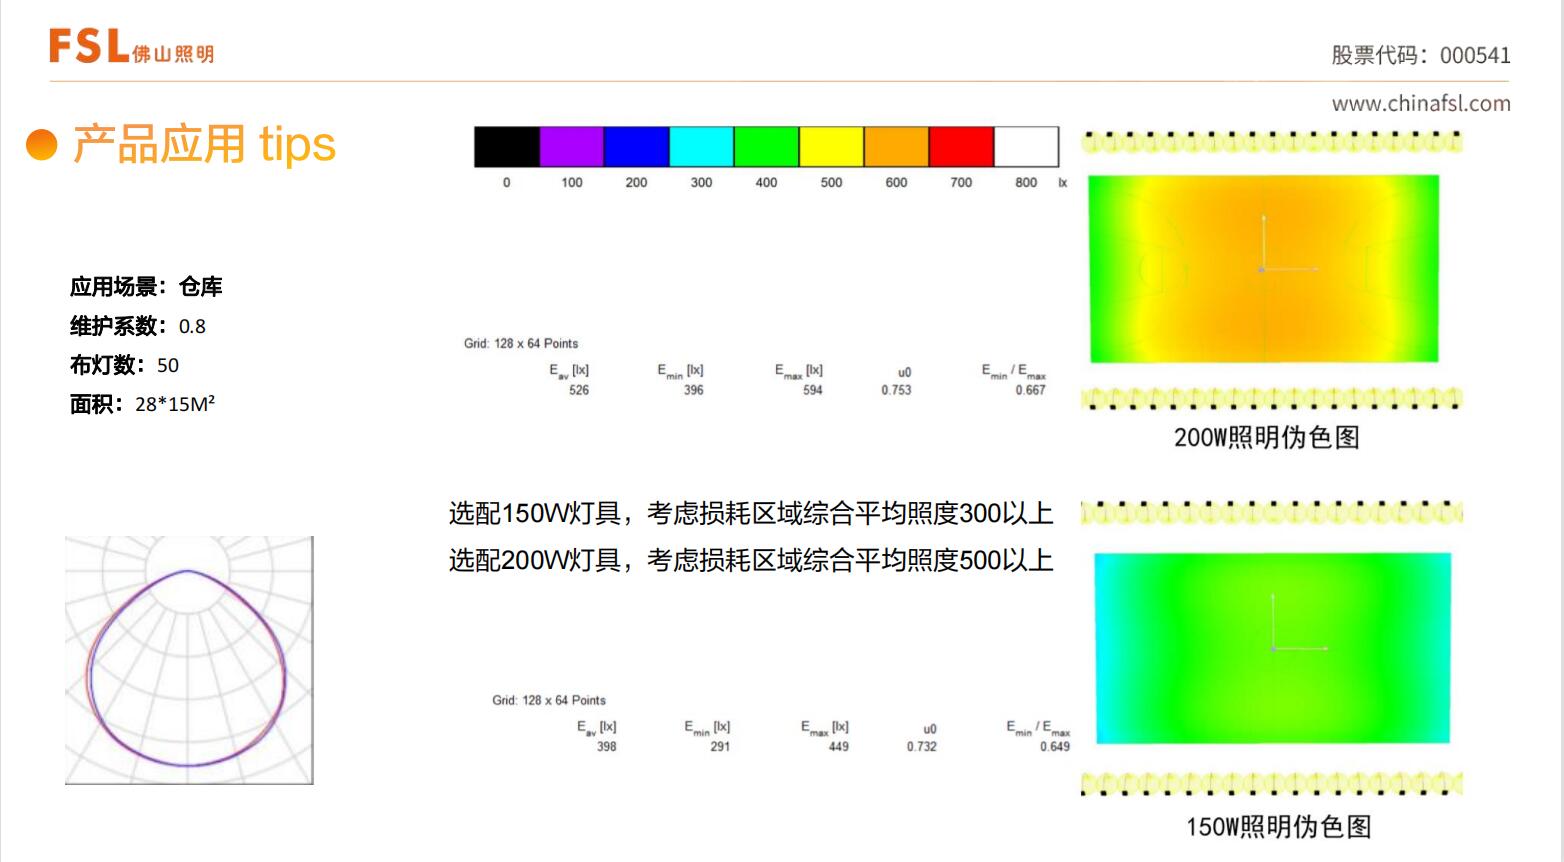Viewport: 1564px width, 862px height.
Task: Select the black swatch on the lux scale
Action: coord(506,147)
